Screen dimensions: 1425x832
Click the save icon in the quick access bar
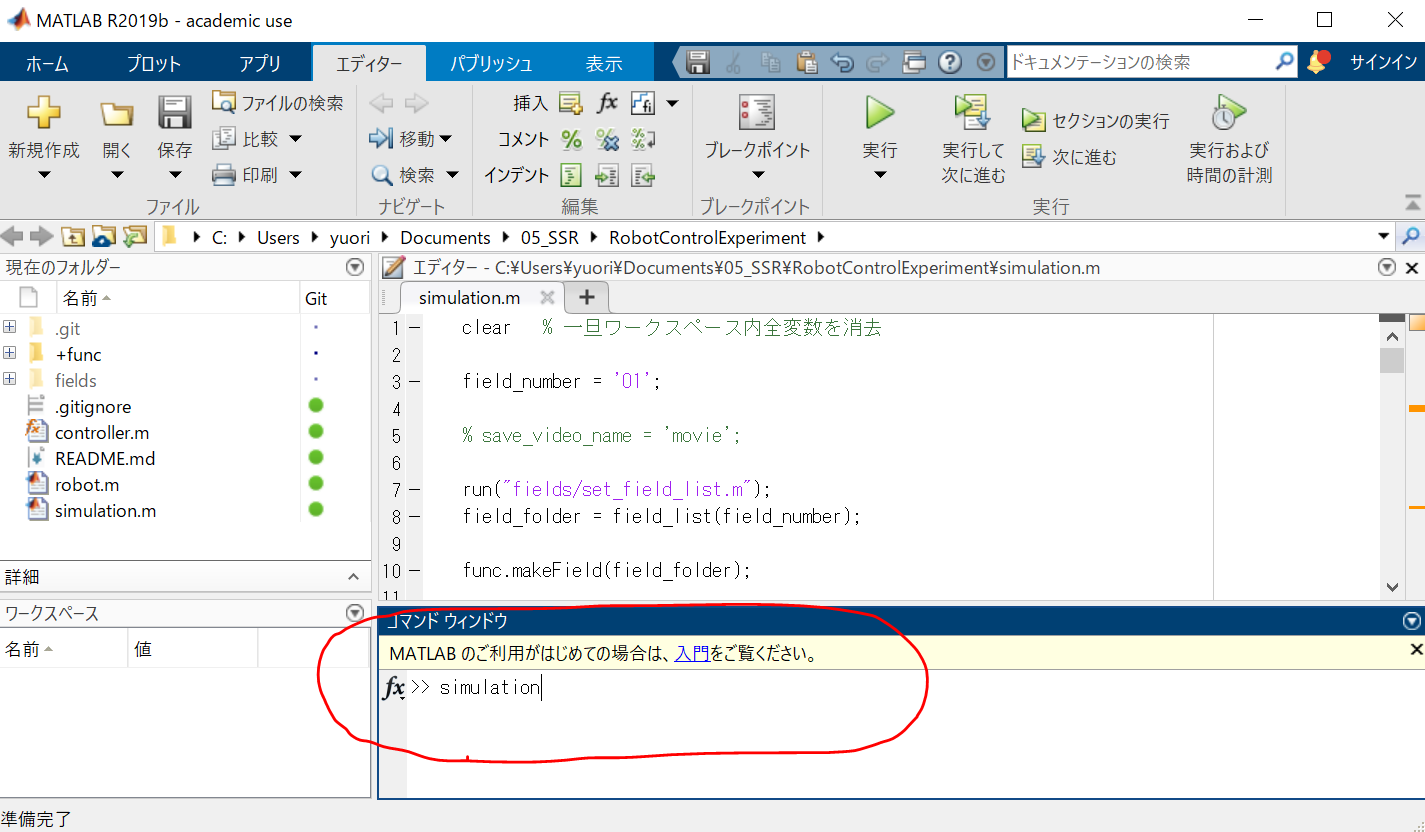coord(698,62)
